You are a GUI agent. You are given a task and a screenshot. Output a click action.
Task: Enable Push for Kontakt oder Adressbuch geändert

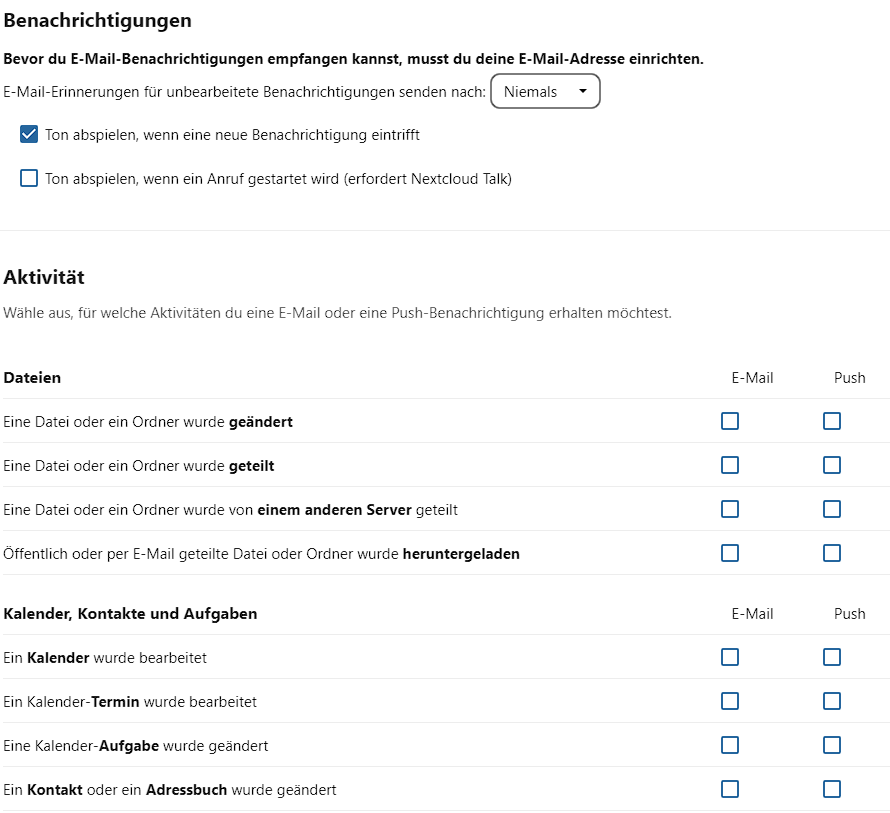pos(832,790)
